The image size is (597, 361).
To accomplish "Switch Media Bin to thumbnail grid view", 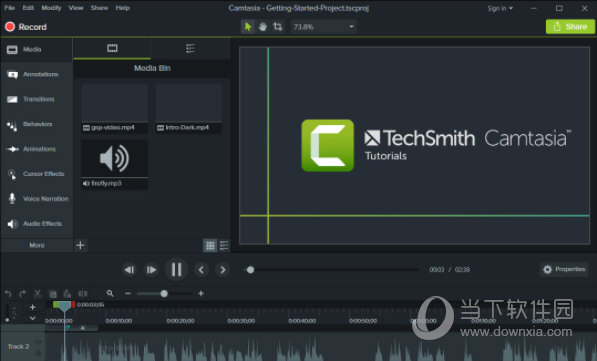I will click(210, 246).
